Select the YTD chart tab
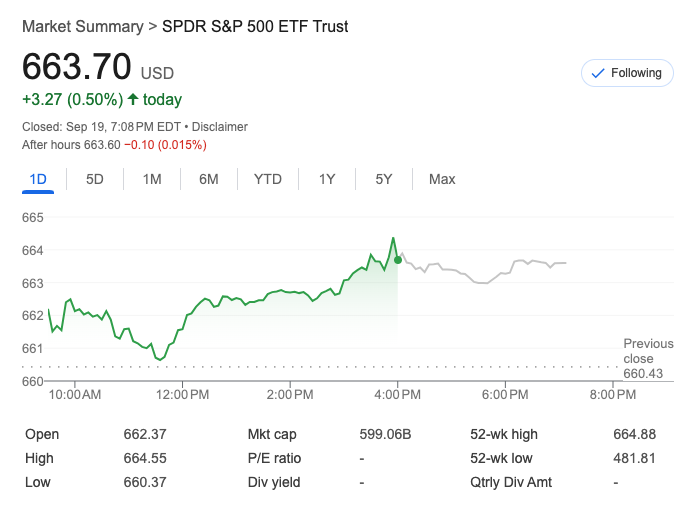This screenshot has width=689, height=505. [268, 180]
